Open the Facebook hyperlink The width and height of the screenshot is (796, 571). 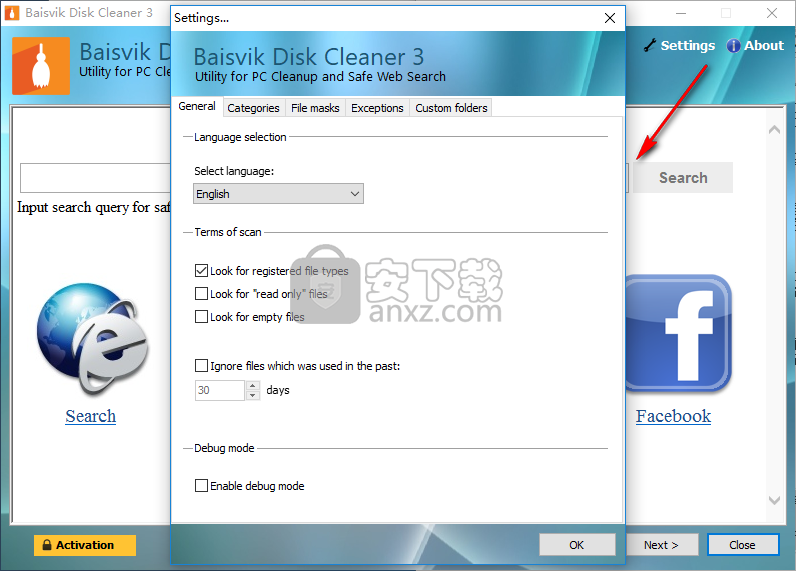pos(673,416)
